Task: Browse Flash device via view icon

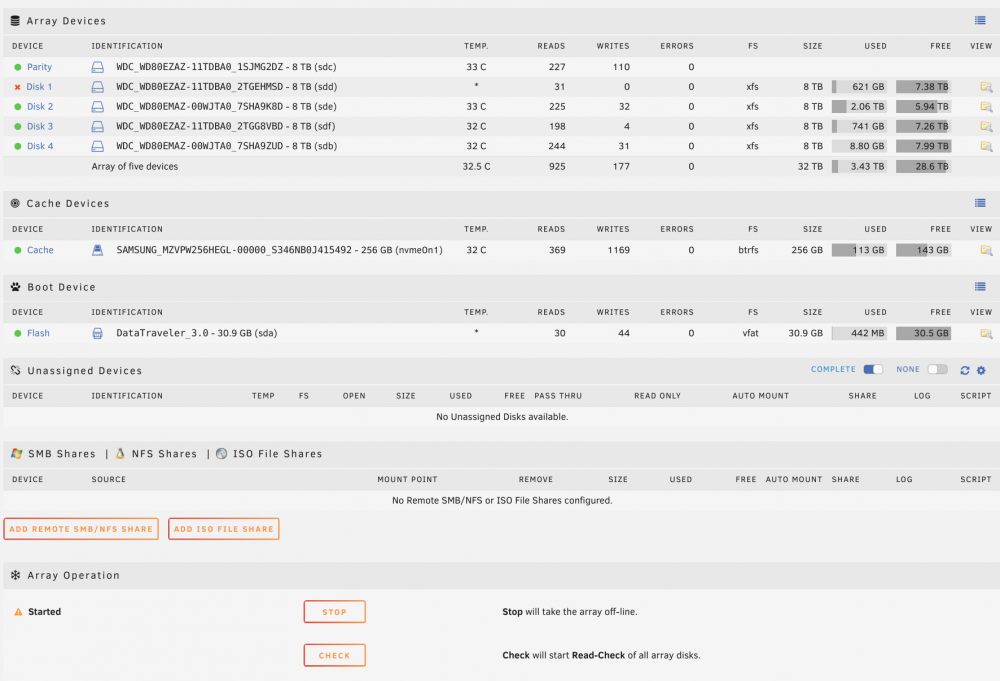Action: tap(986, 333)
